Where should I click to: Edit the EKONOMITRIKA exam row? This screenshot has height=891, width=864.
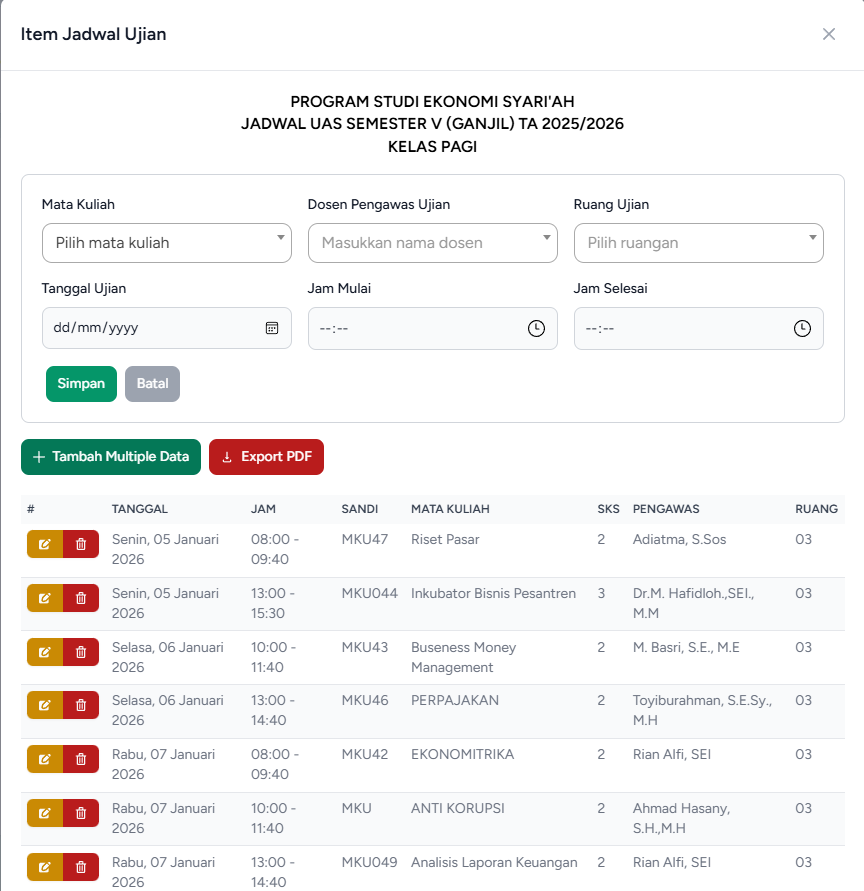[45, 759]
